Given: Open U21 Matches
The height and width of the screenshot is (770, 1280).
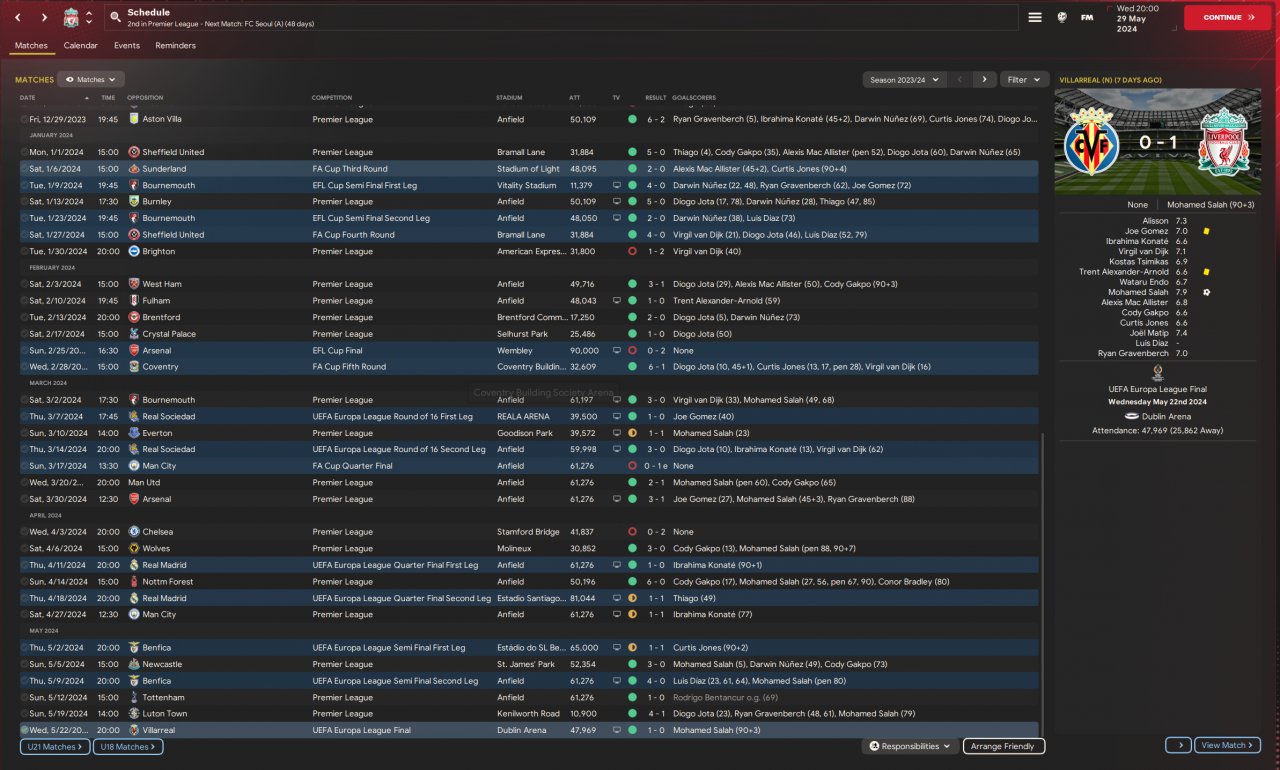Looking at the screenshot, I should (x=55, y=746).
